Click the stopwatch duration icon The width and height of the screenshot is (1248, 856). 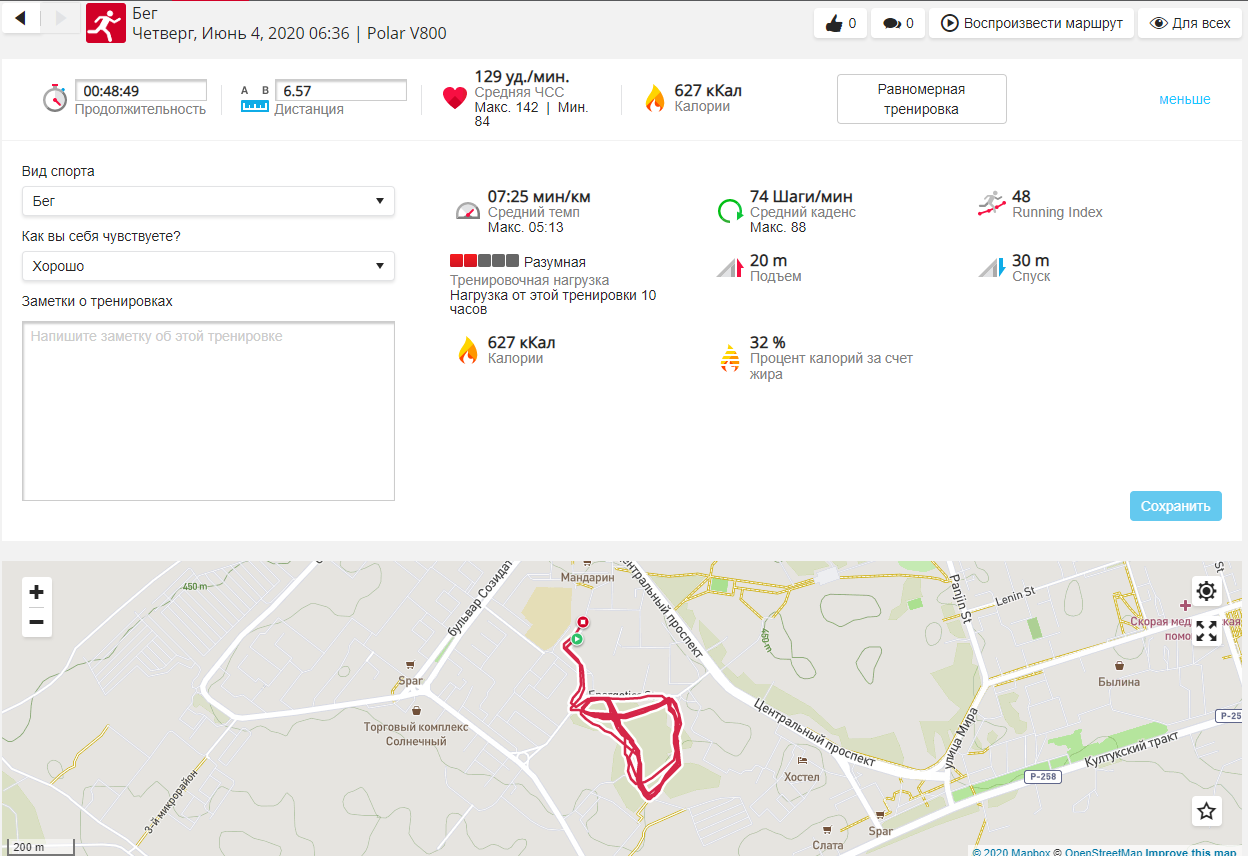tap(55, 98)
